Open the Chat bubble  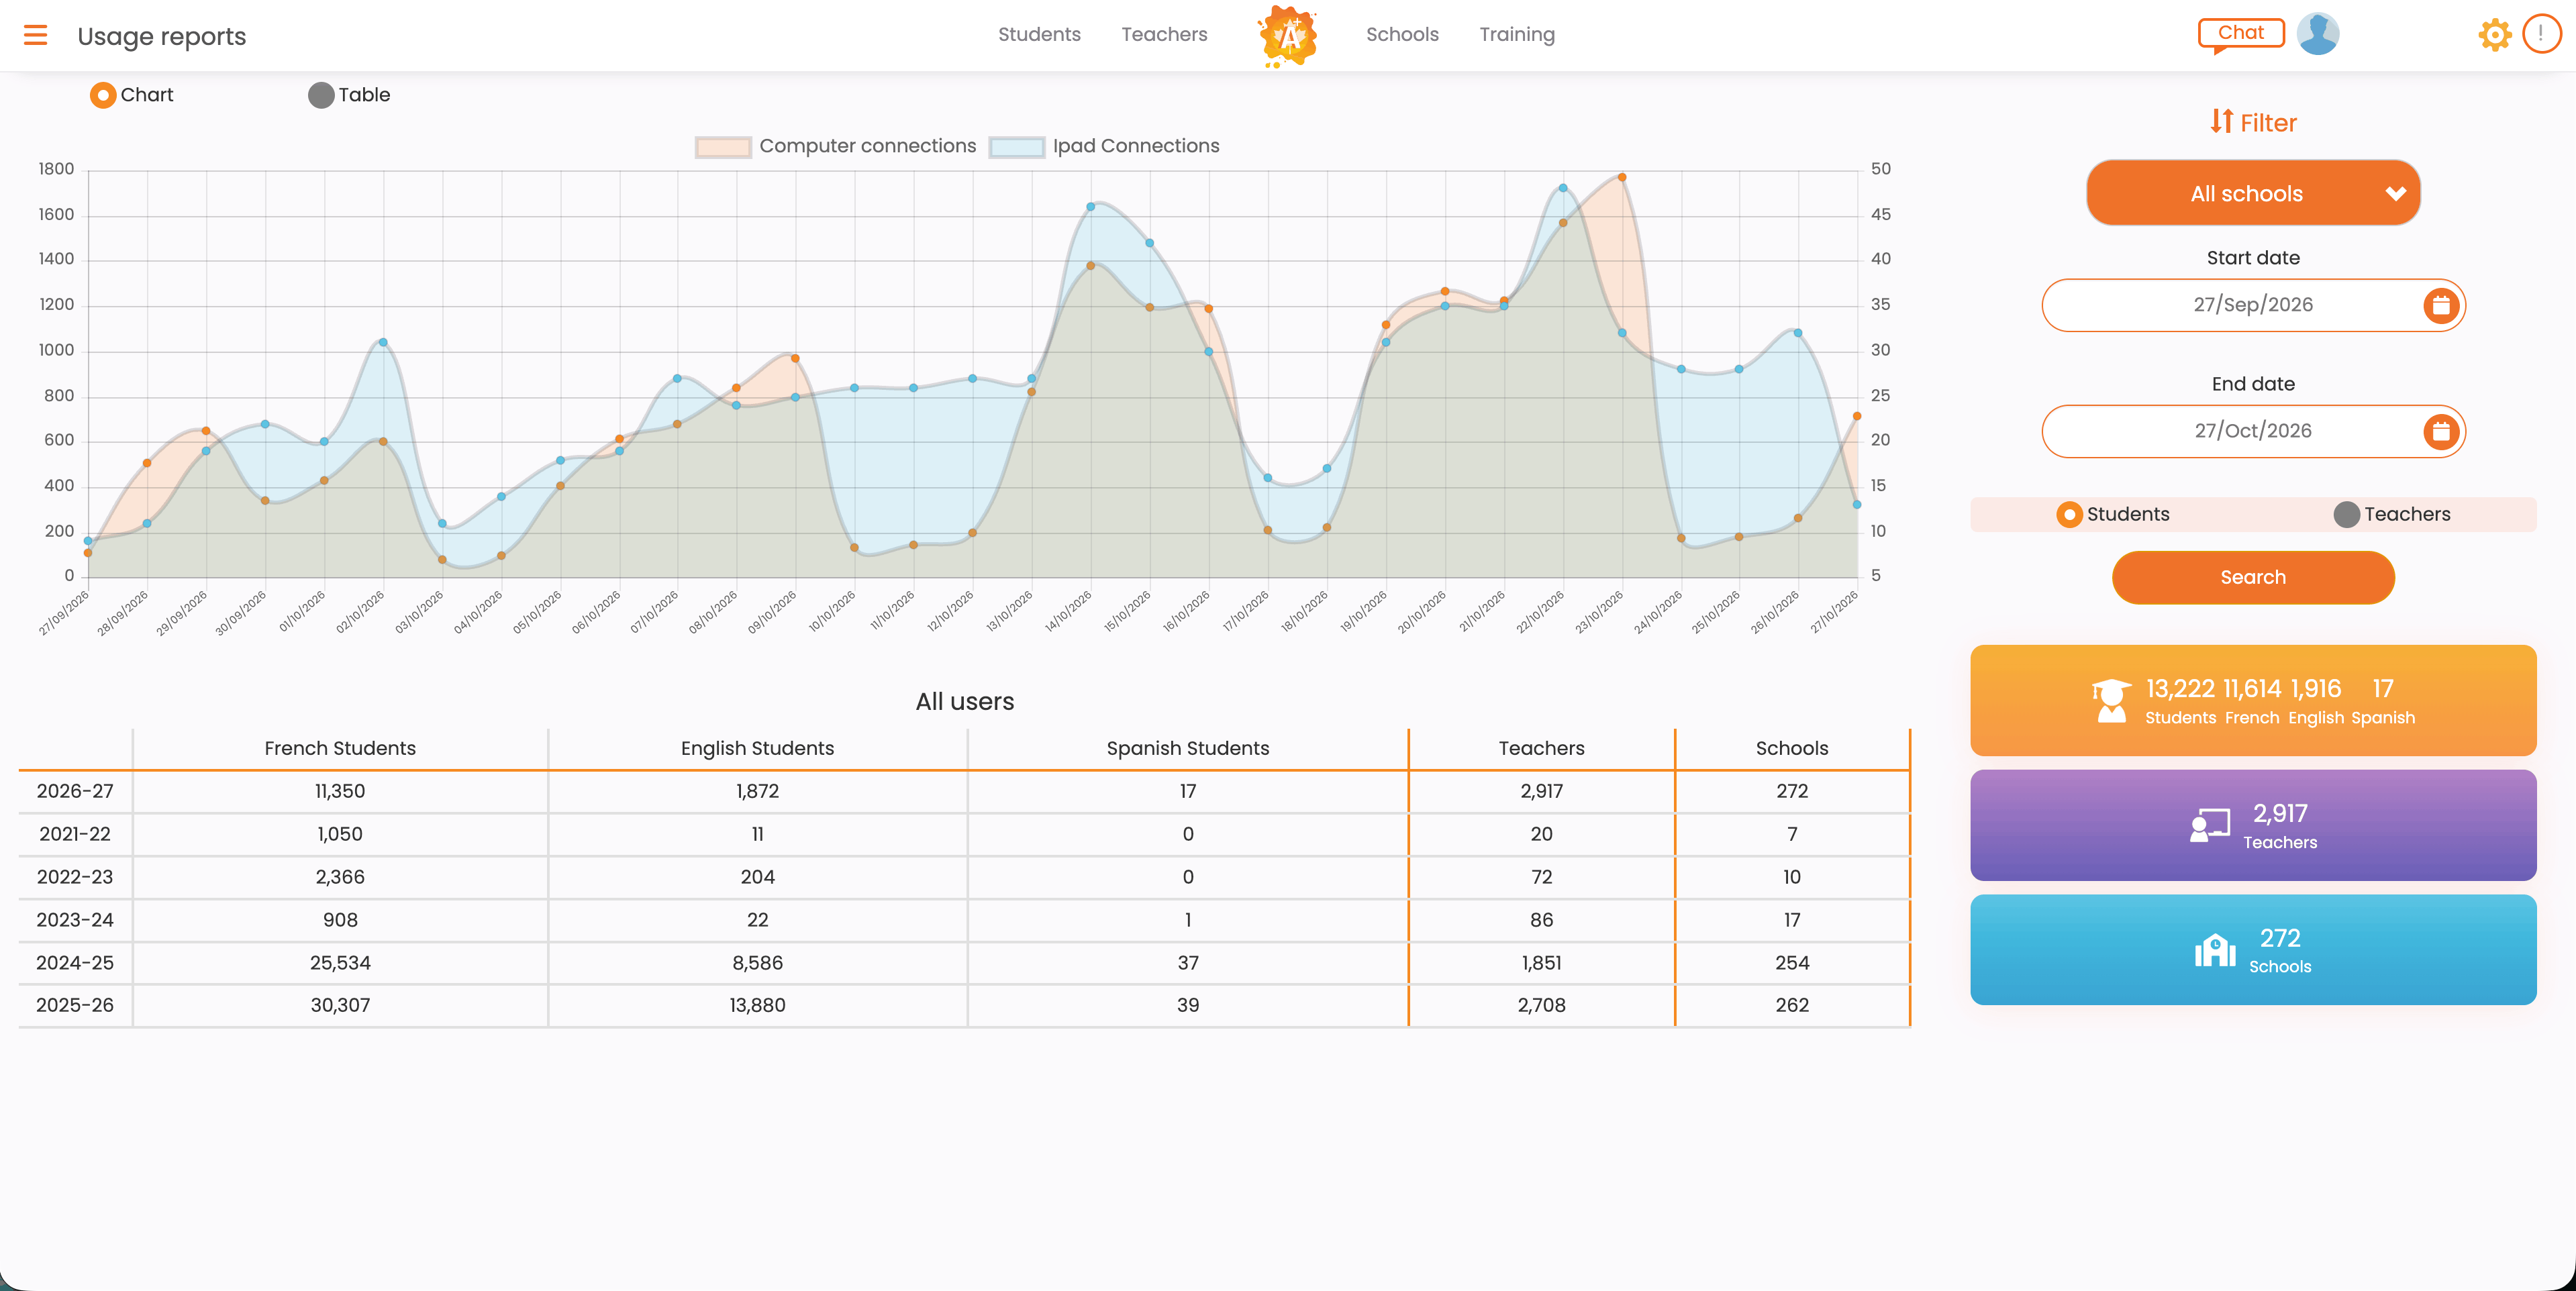pyautogui.click(x=2241, y=34)
